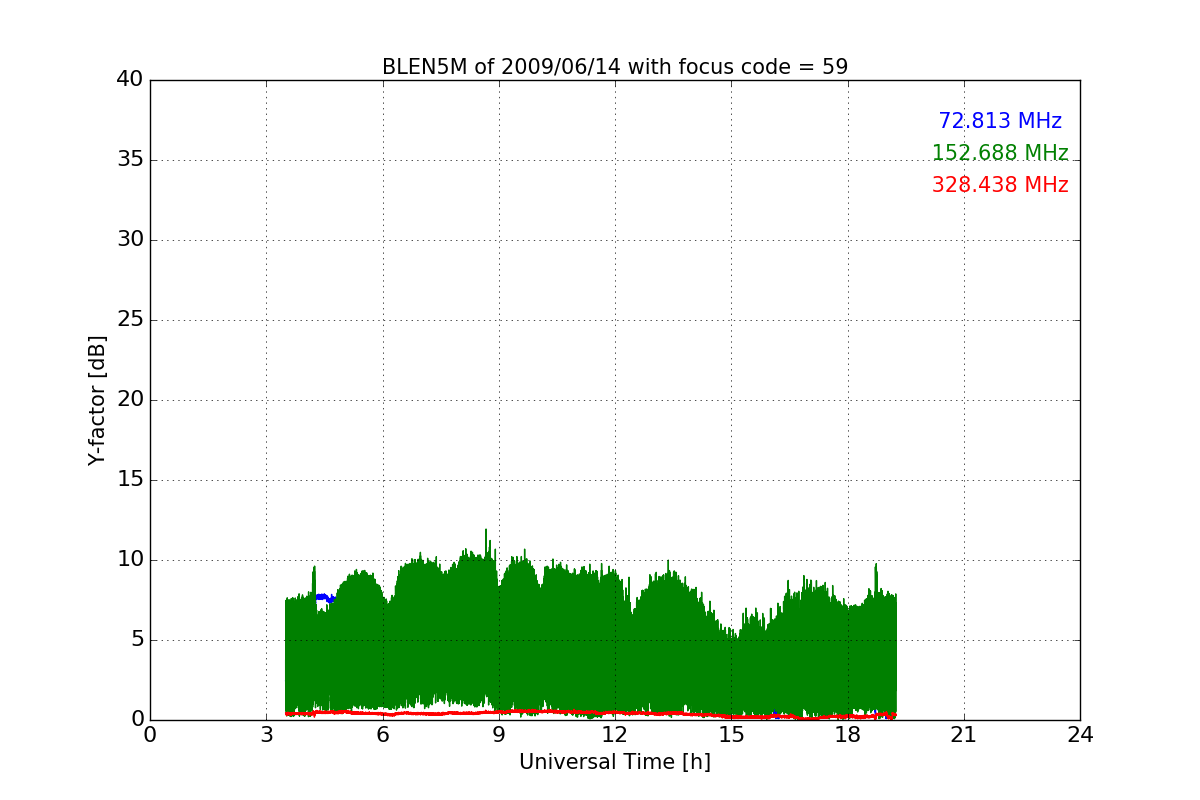Click x-axis tick label 6

383,735
